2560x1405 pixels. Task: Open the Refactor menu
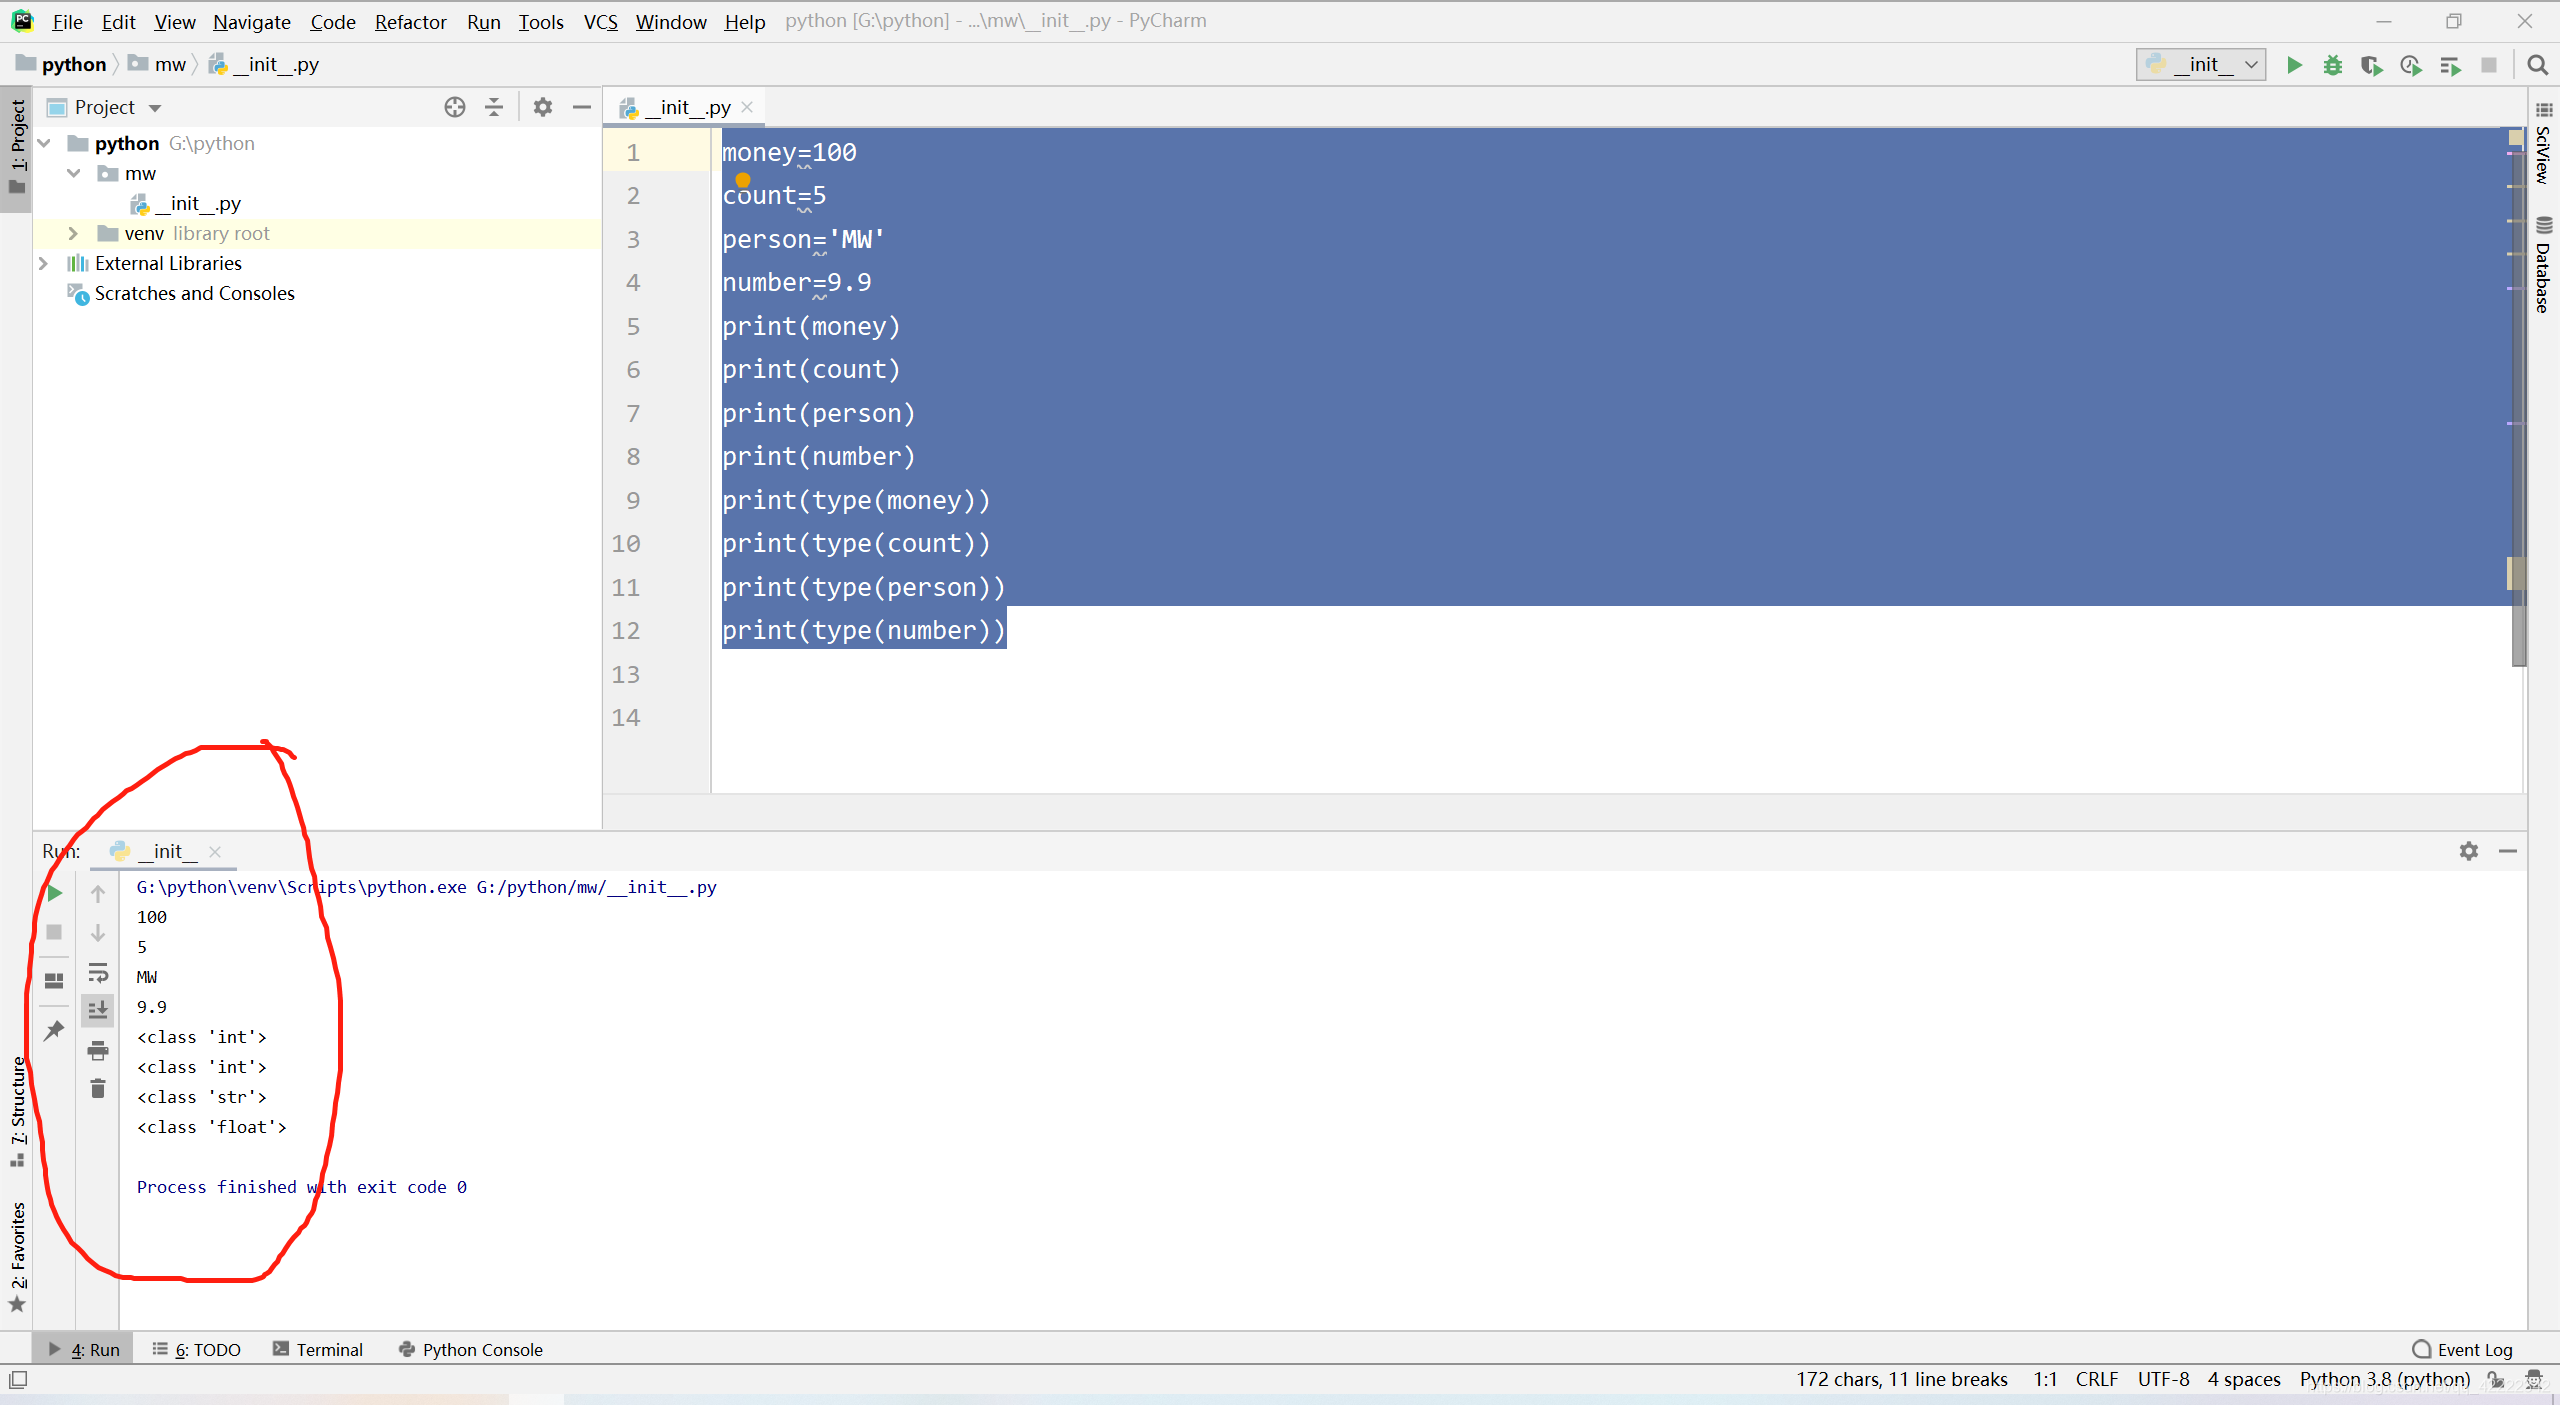point(410,22)
